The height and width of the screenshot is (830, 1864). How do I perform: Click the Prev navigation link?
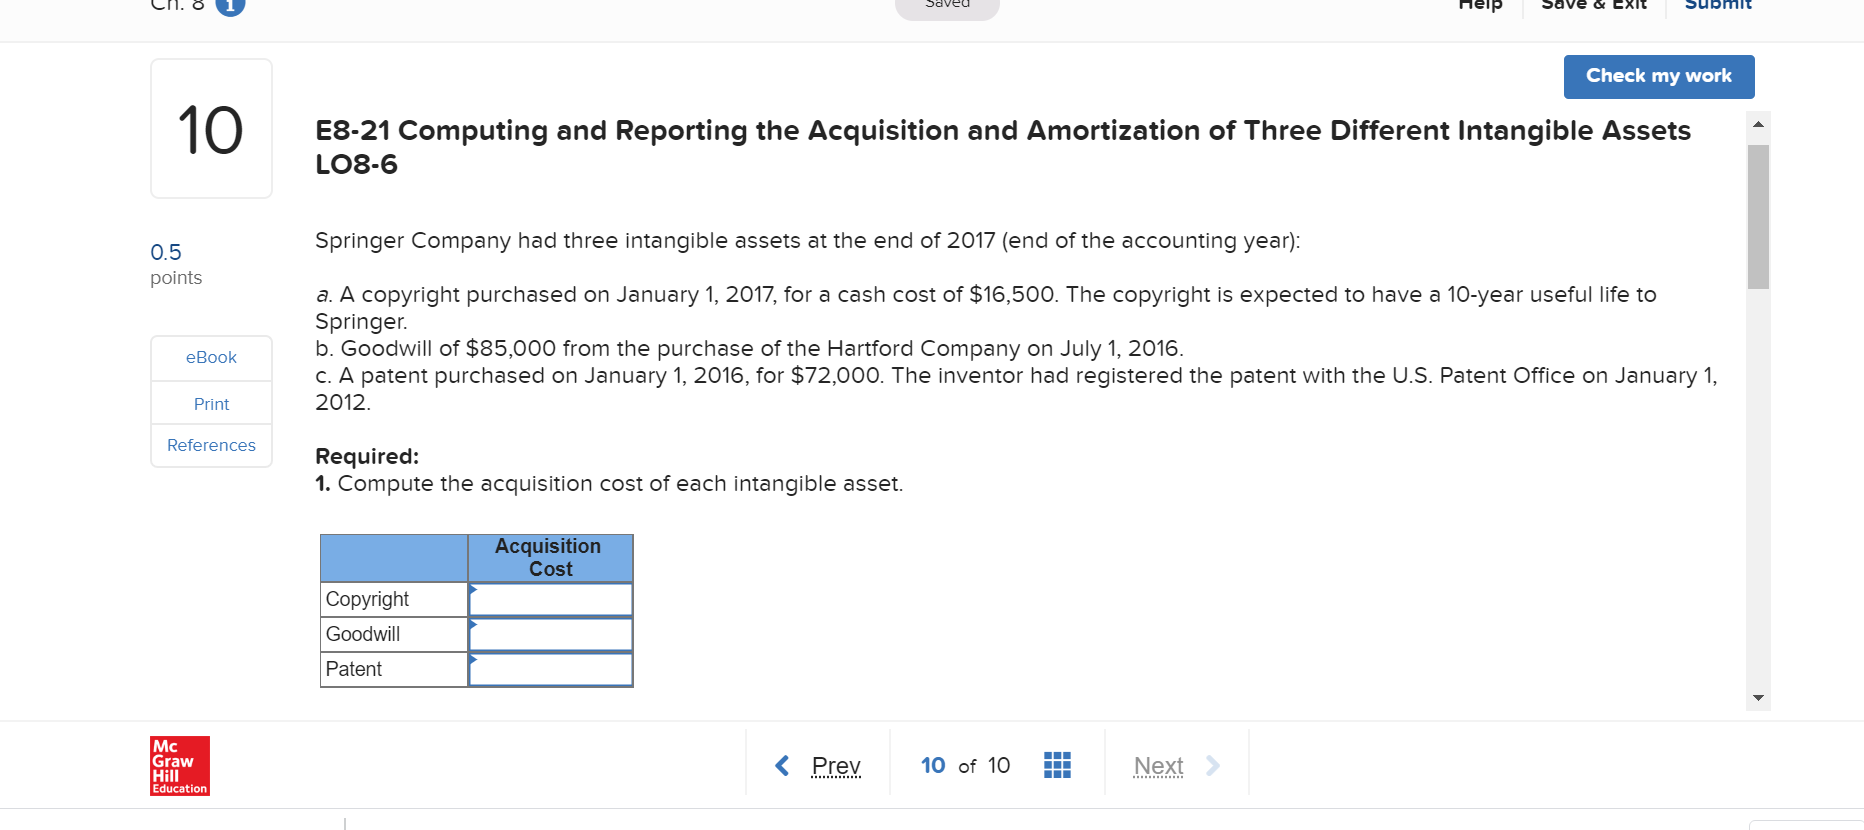point(836,766)
